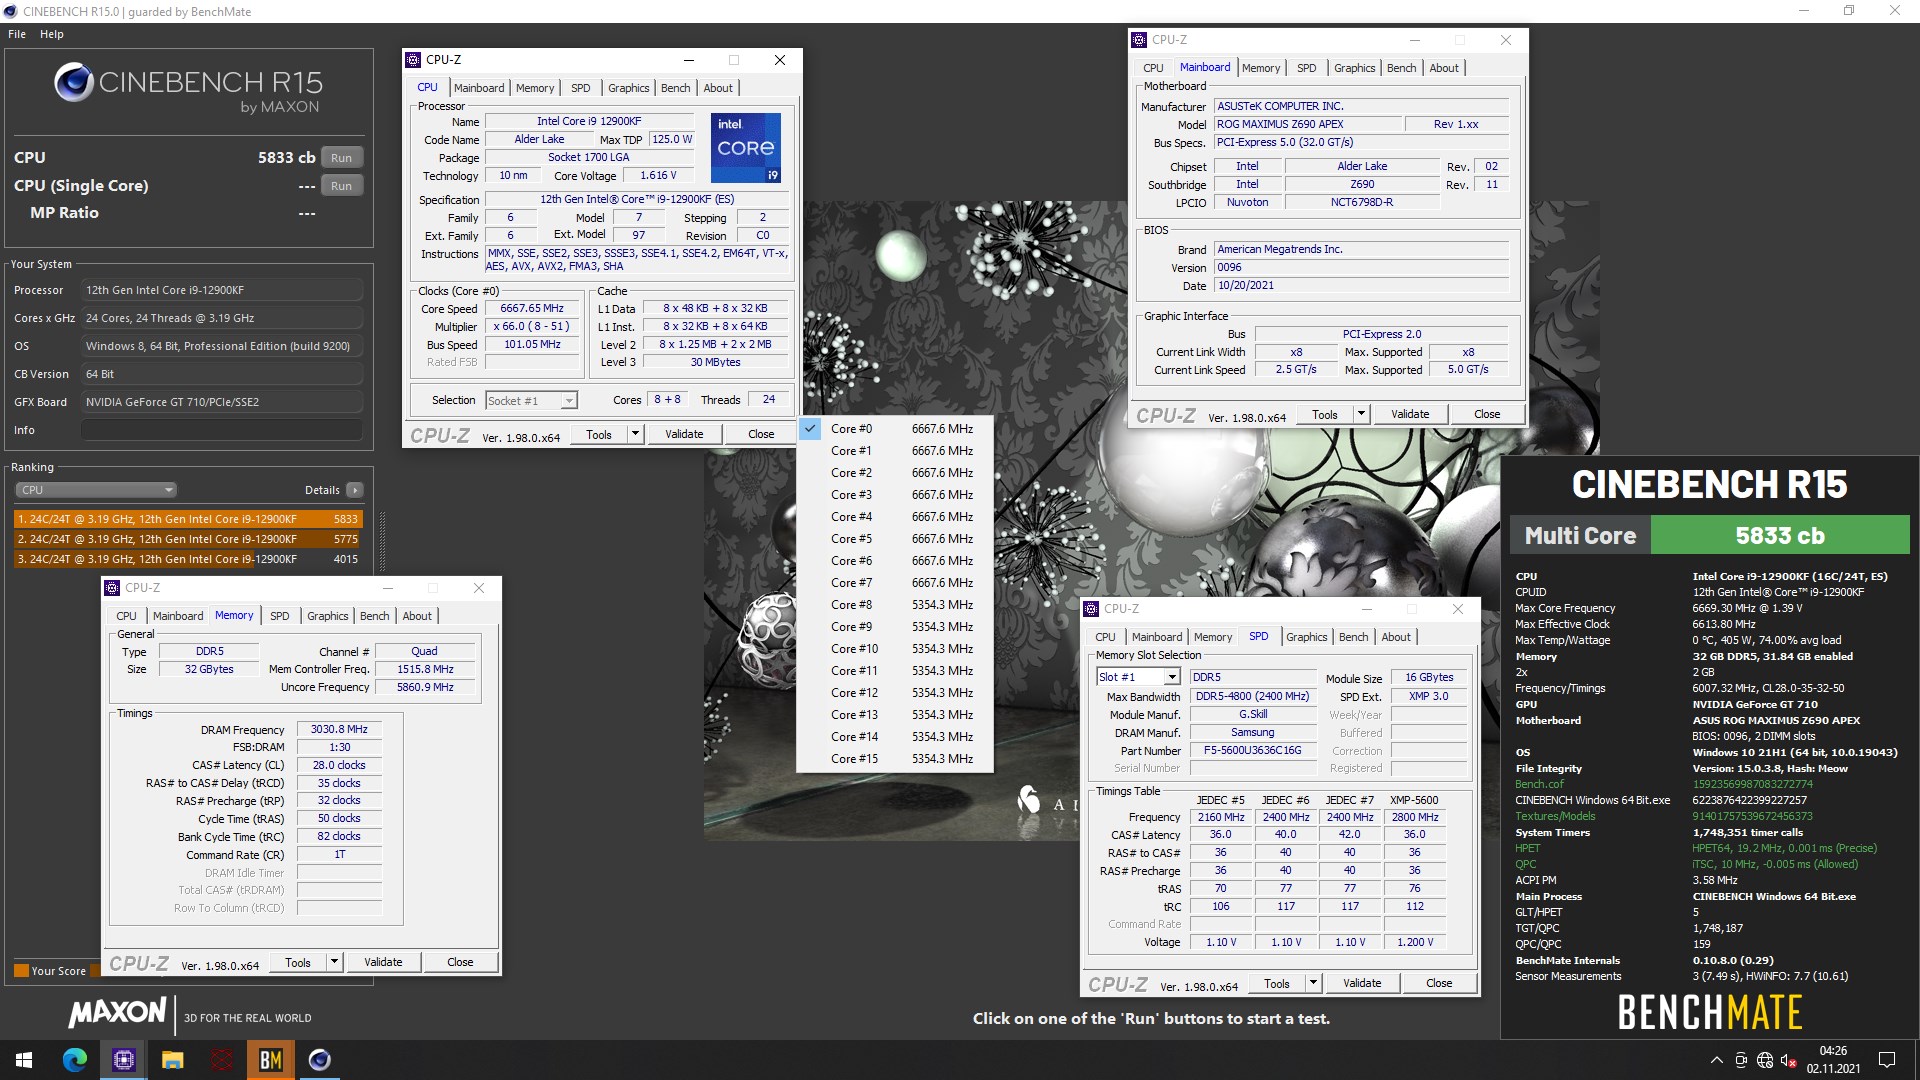This screenshot has height=1080, width=1920.
Task: Choose Core #4 in the core list
Action: [x=895, y=517]
